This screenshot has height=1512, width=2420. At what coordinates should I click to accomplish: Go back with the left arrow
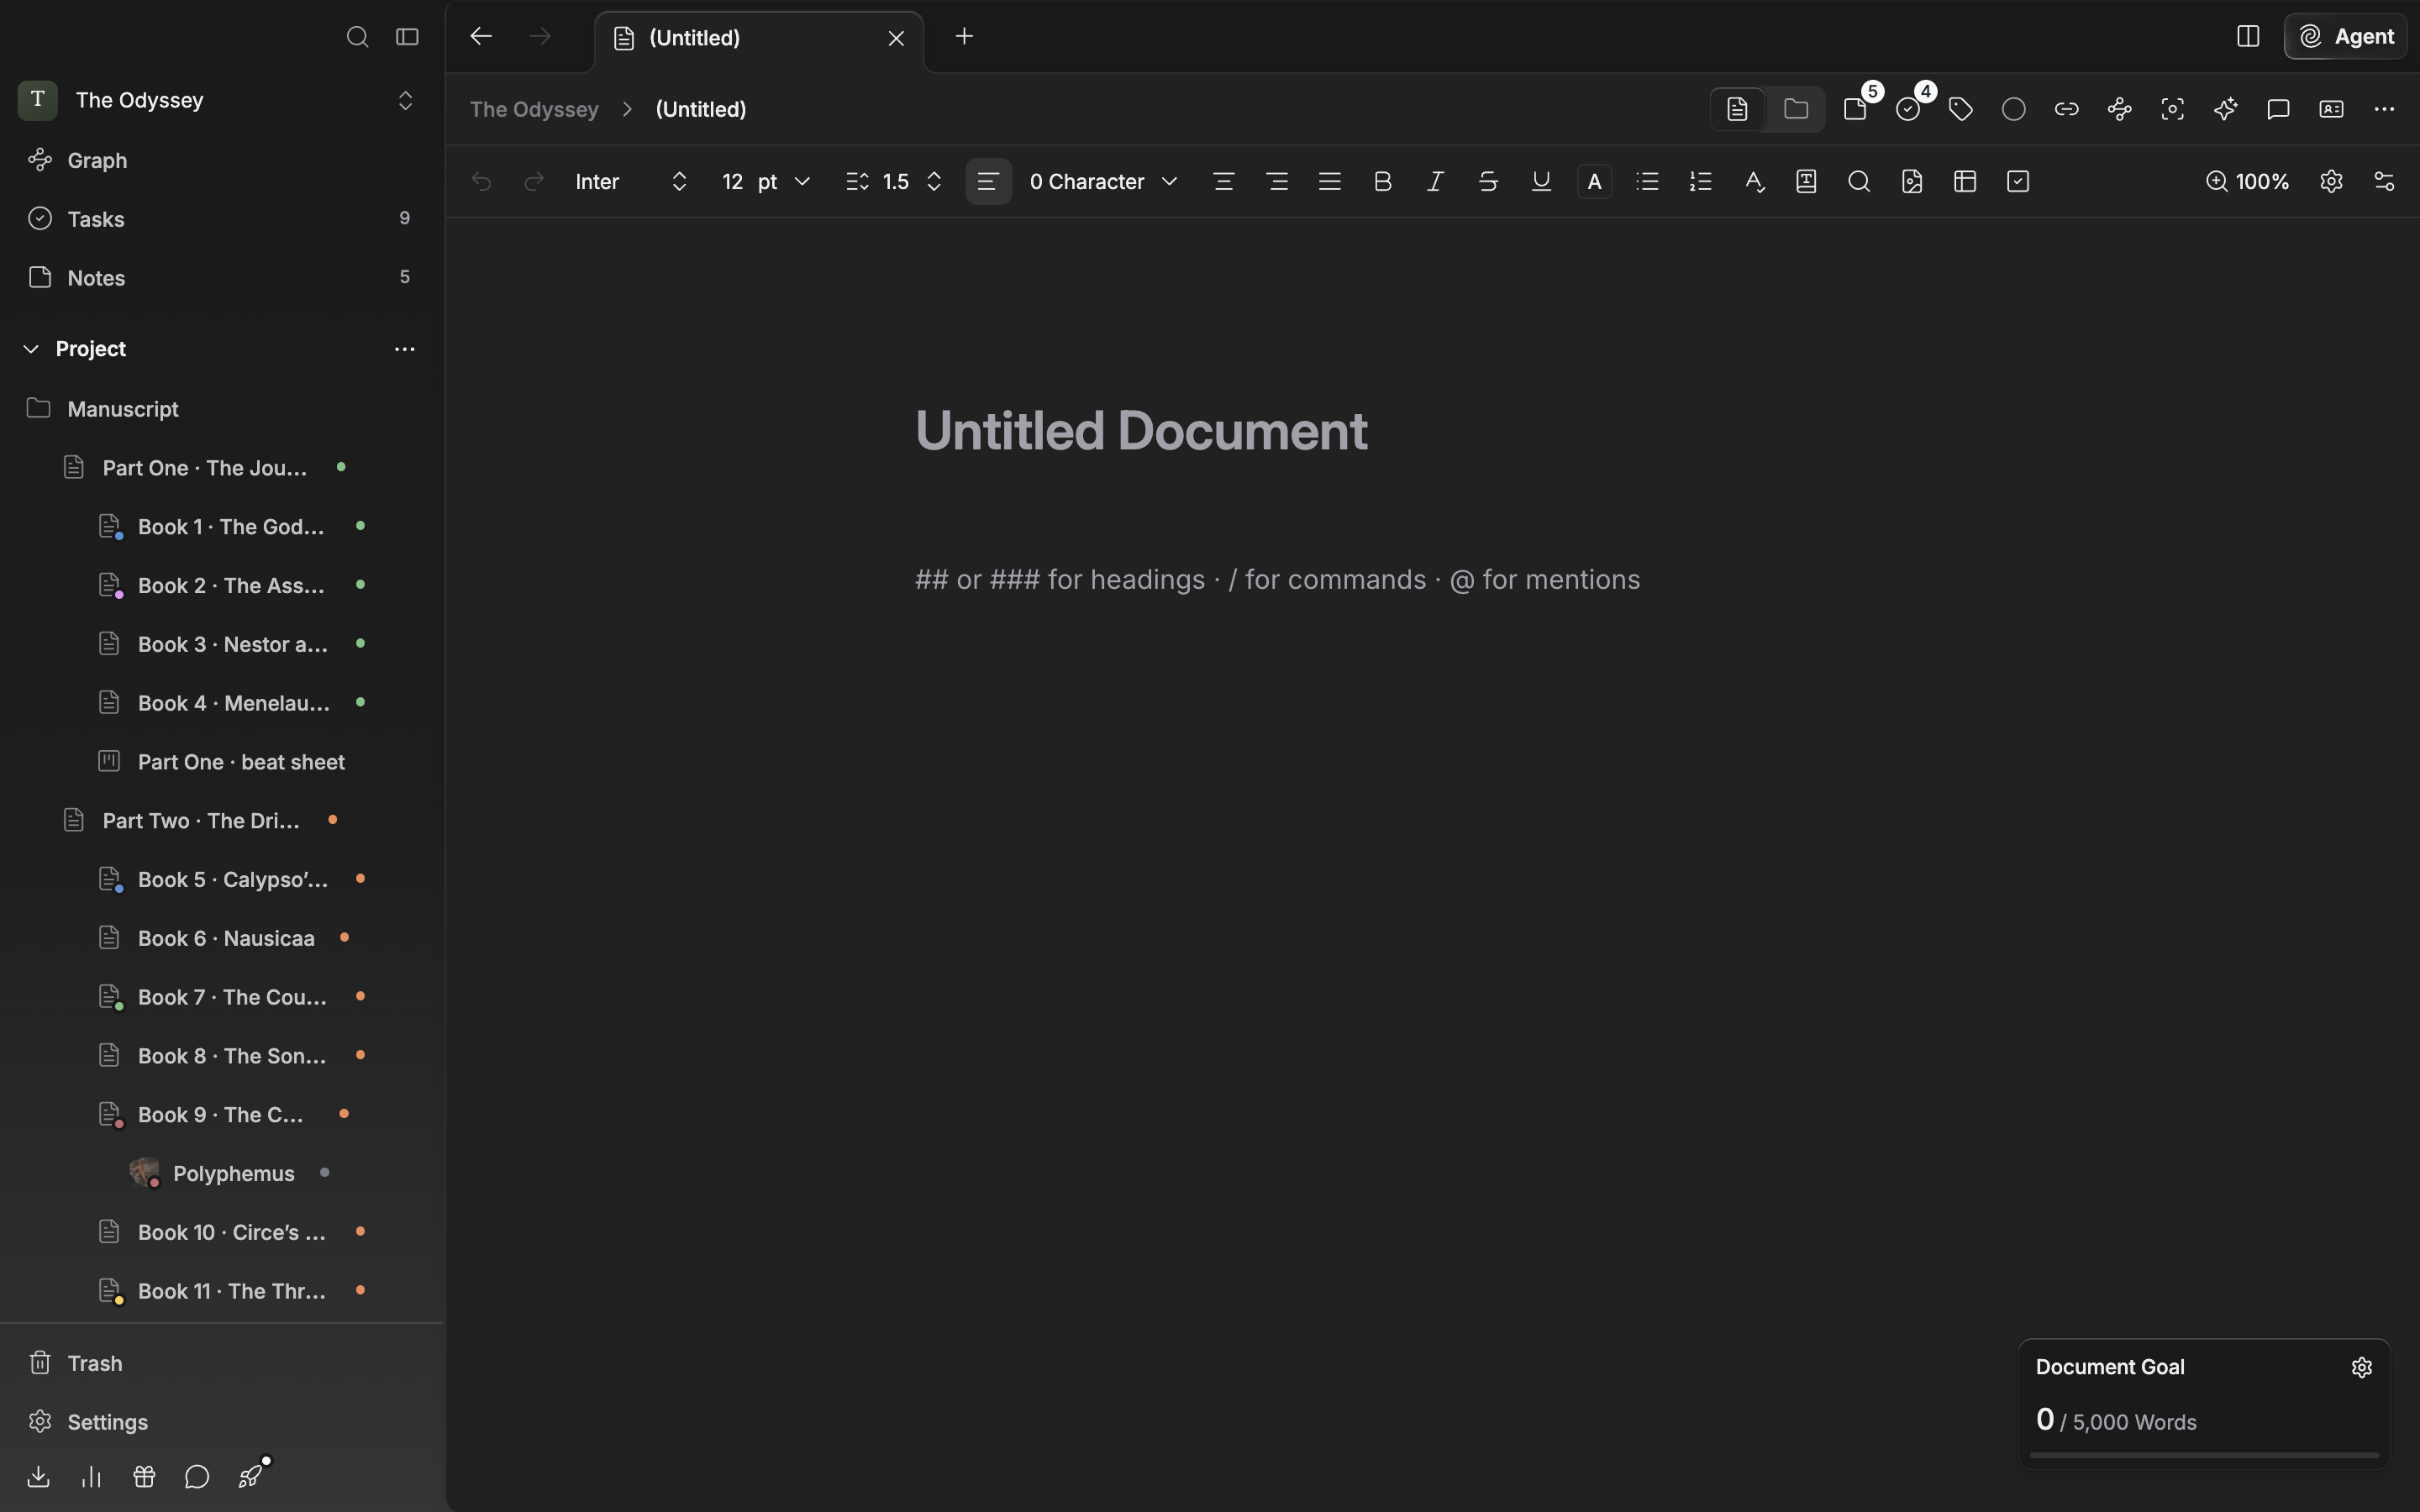pyautogui.click(x=481, y=37)
